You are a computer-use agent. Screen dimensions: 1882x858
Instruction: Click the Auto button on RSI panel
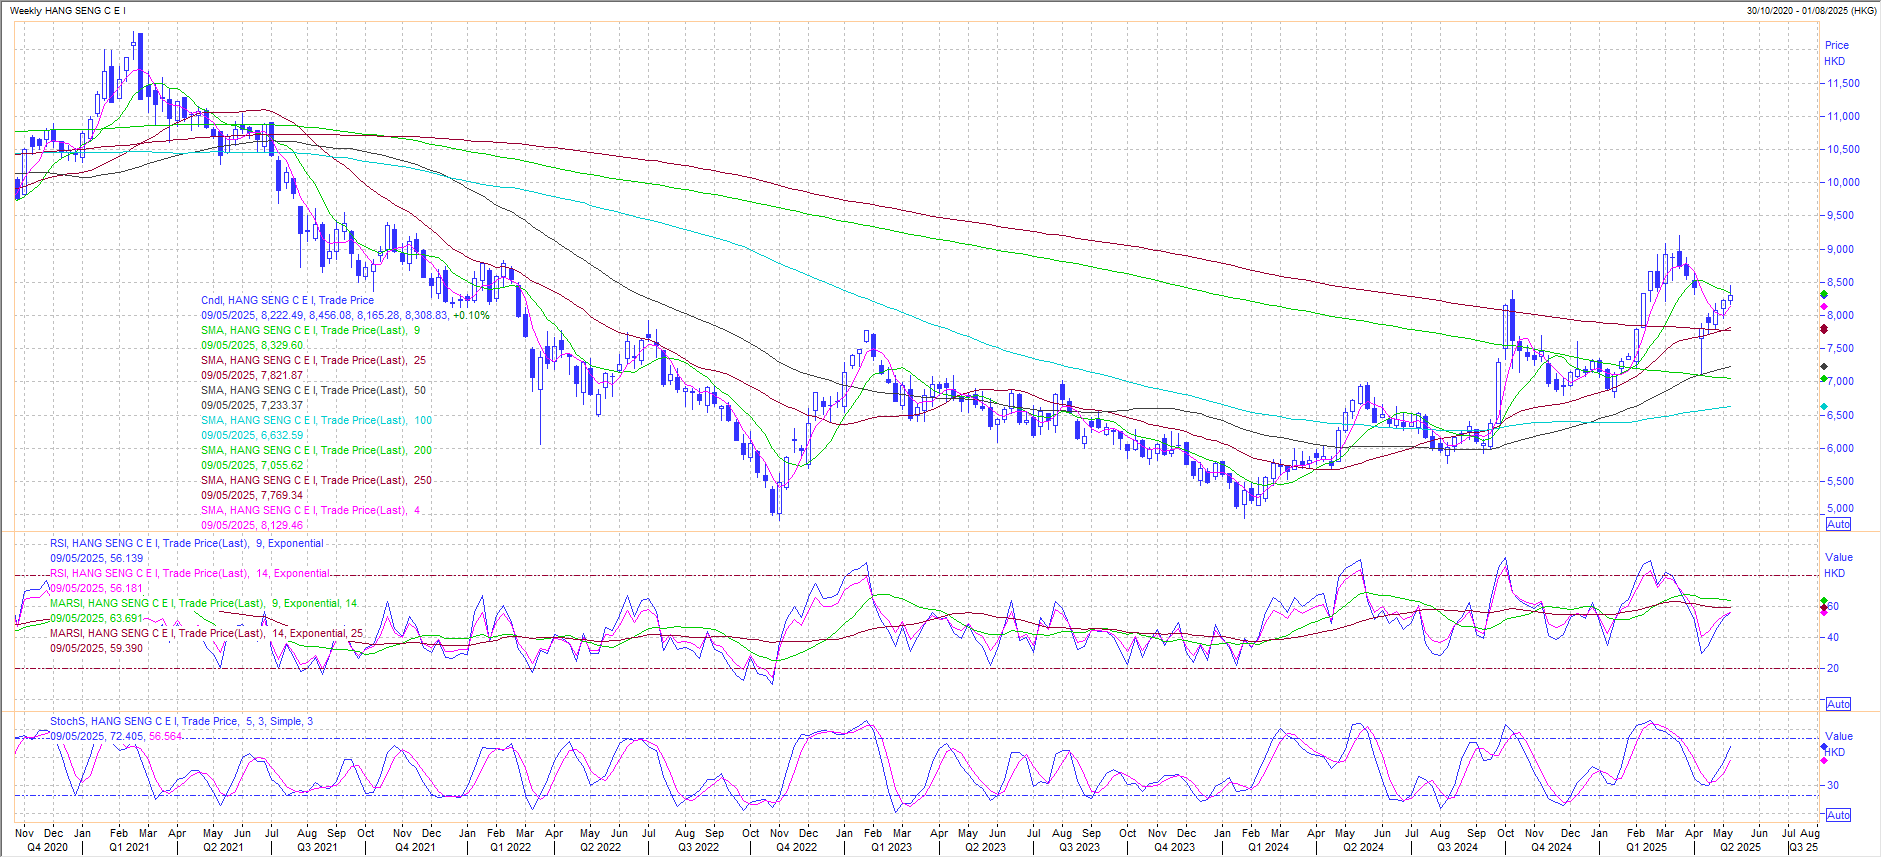tap(1839, 704)
